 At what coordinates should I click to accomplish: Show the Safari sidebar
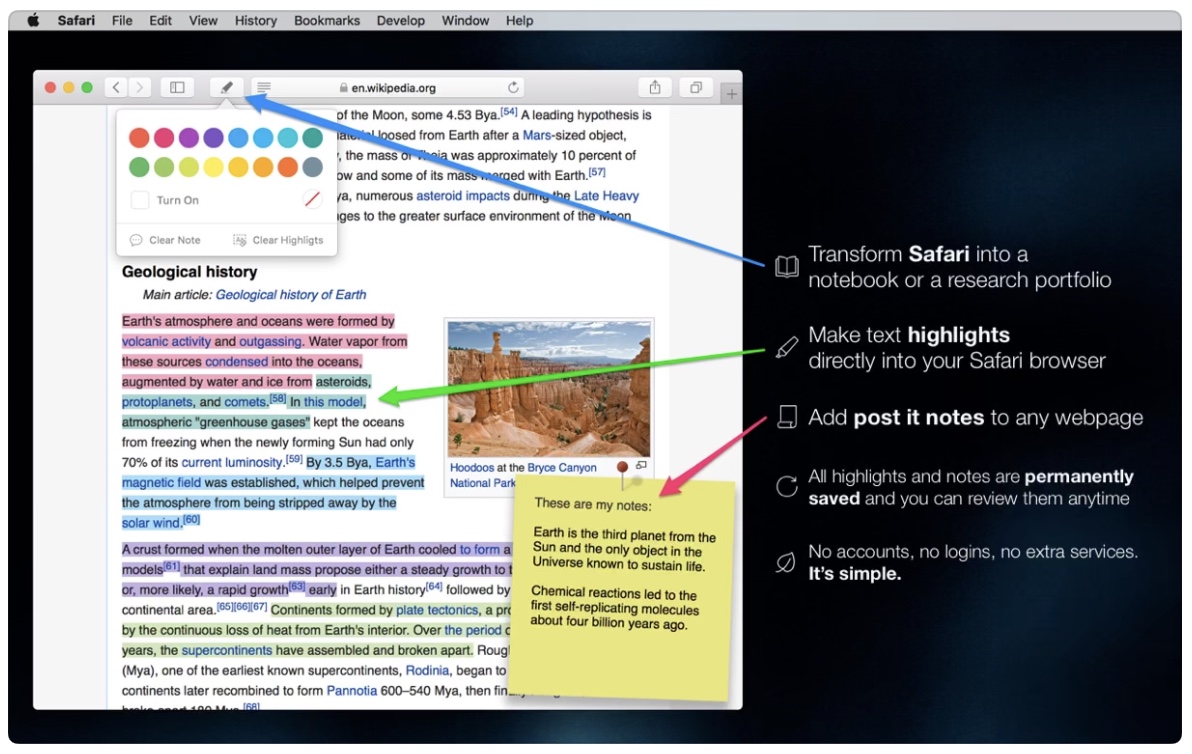[177, 87]
